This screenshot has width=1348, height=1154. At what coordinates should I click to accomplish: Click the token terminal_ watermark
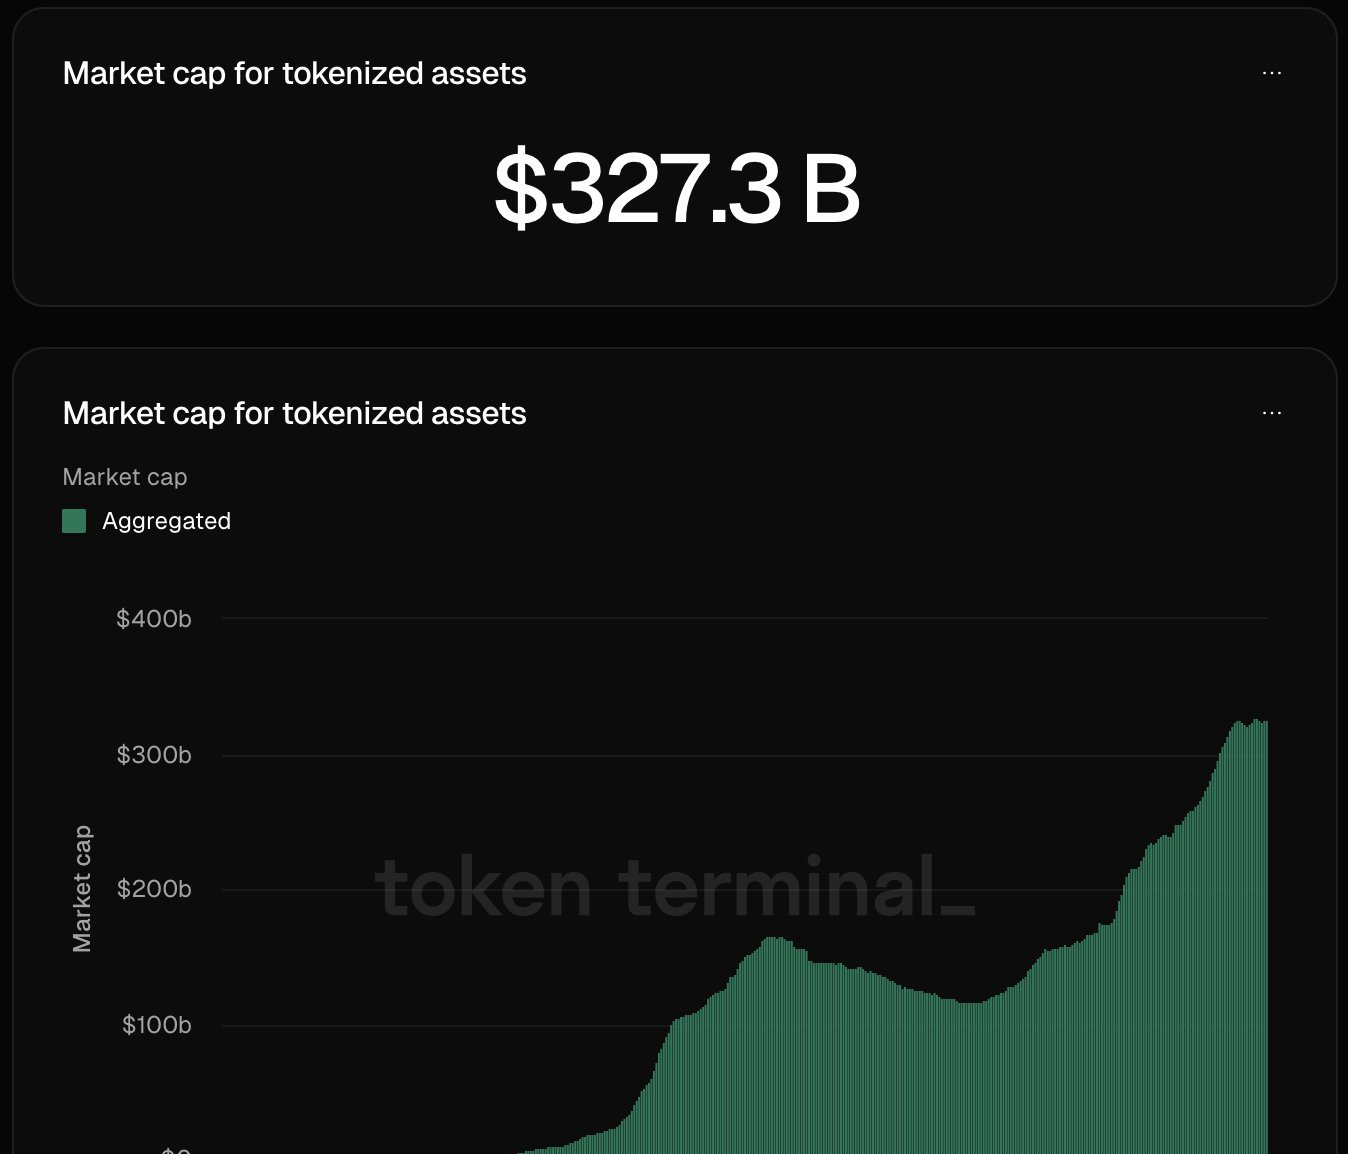[x=675, y=888]
